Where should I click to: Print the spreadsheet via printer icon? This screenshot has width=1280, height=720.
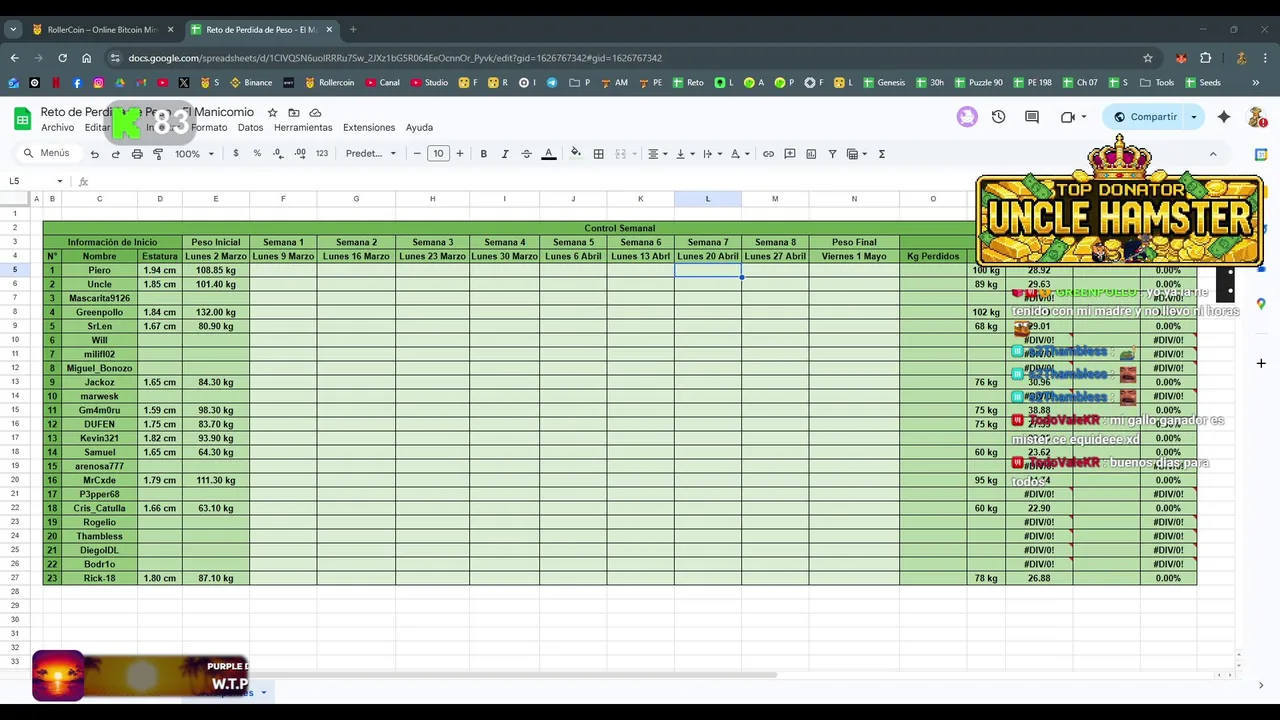tap(137, 154)
